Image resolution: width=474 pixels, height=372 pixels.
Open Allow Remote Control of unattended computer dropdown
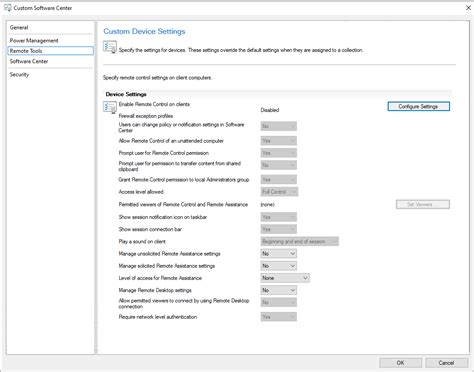tap(278, 141)
